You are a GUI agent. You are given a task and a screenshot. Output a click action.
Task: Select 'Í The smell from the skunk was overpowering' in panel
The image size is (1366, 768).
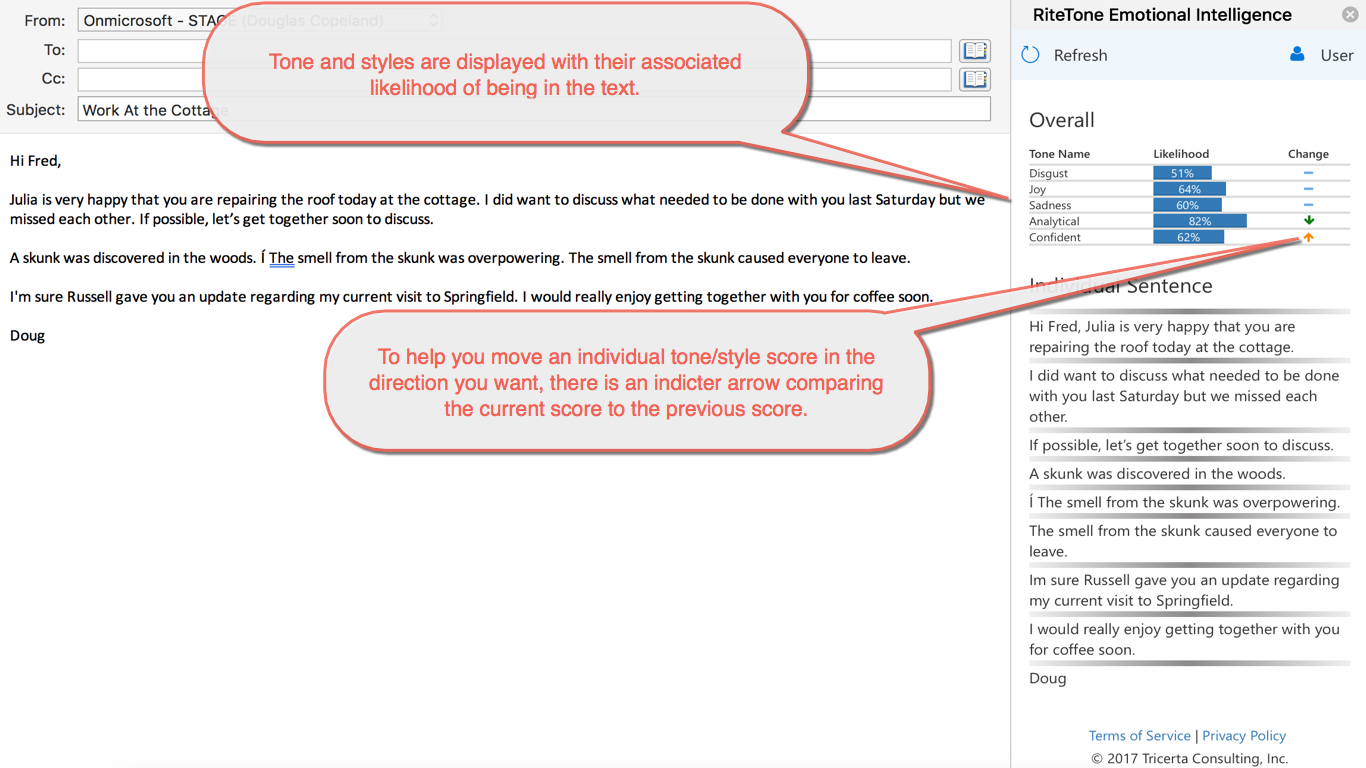click(x=1184, y=502)
